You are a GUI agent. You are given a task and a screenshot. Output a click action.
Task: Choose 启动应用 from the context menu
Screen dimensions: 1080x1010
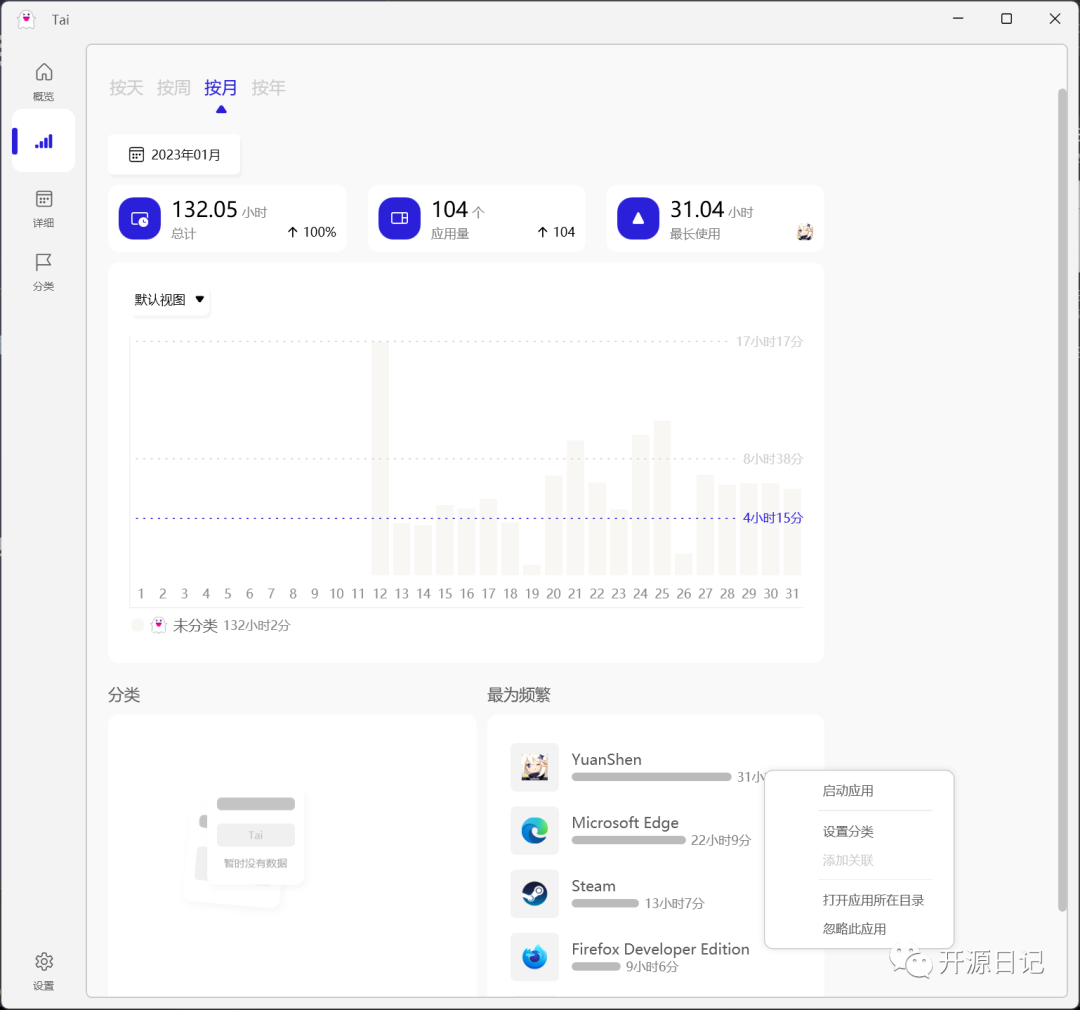coord(848,790)
